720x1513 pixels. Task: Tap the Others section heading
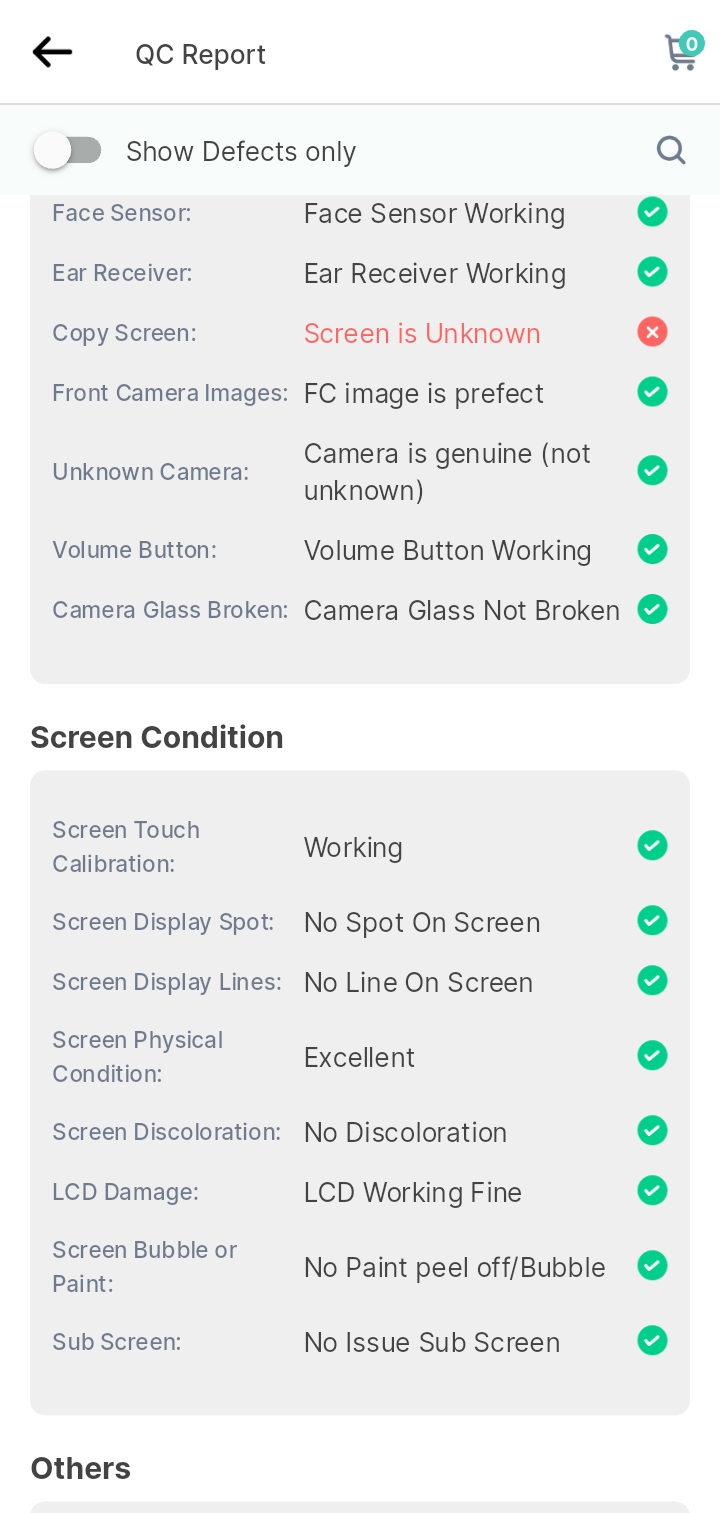[x=81, y=1468]
